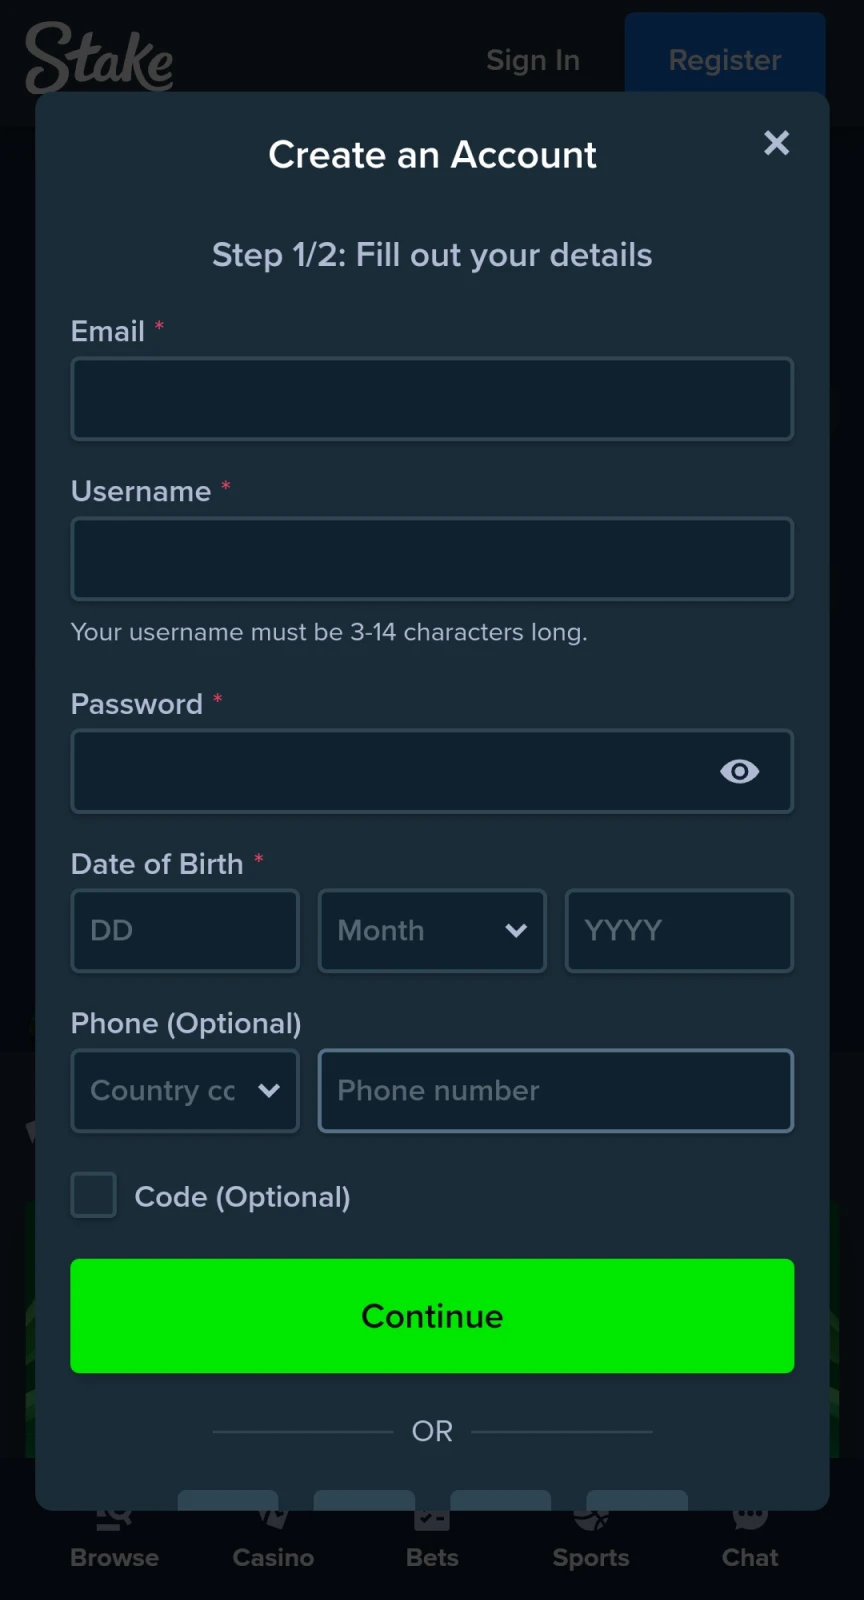
Task: Expand the Country code selector
Action: [184, 1091]
